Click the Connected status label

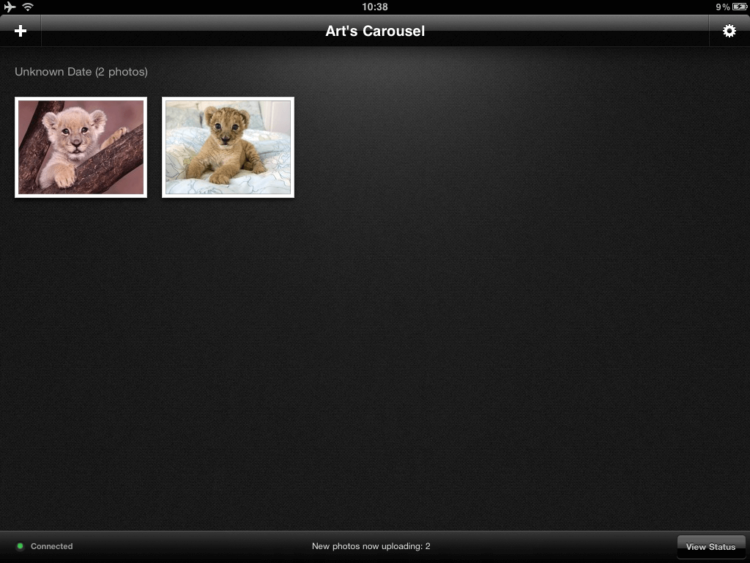pos(52,546)
